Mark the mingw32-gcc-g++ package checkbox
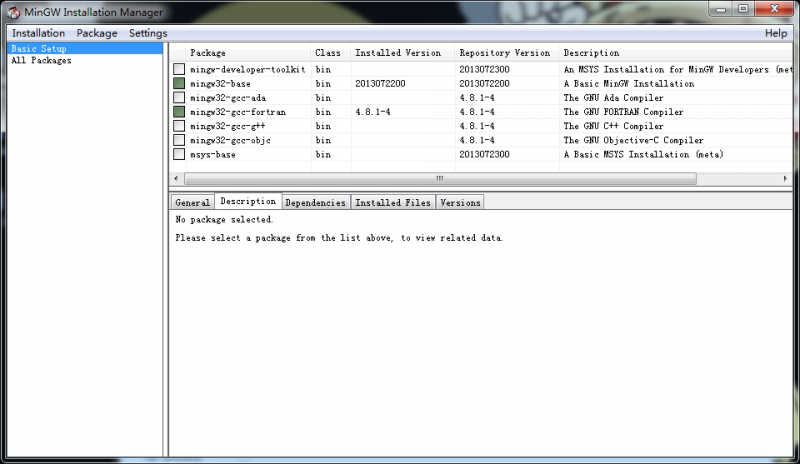Image resolution: width=800 pixels, height=464 pixels. pos(179,126)
